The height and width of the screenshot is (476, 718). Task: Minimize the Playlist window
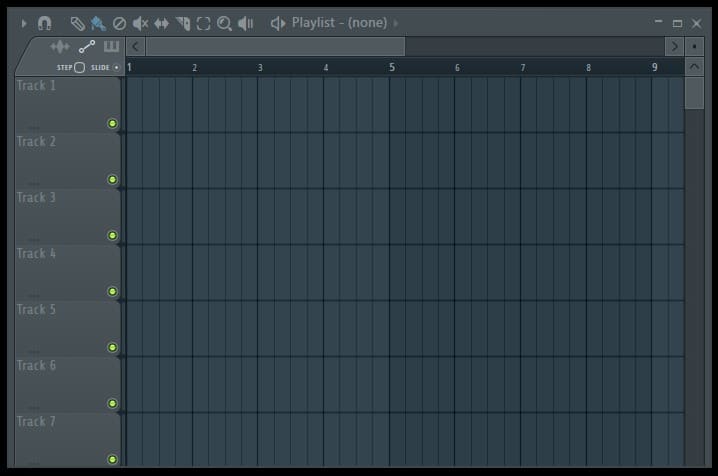point(658,22)
